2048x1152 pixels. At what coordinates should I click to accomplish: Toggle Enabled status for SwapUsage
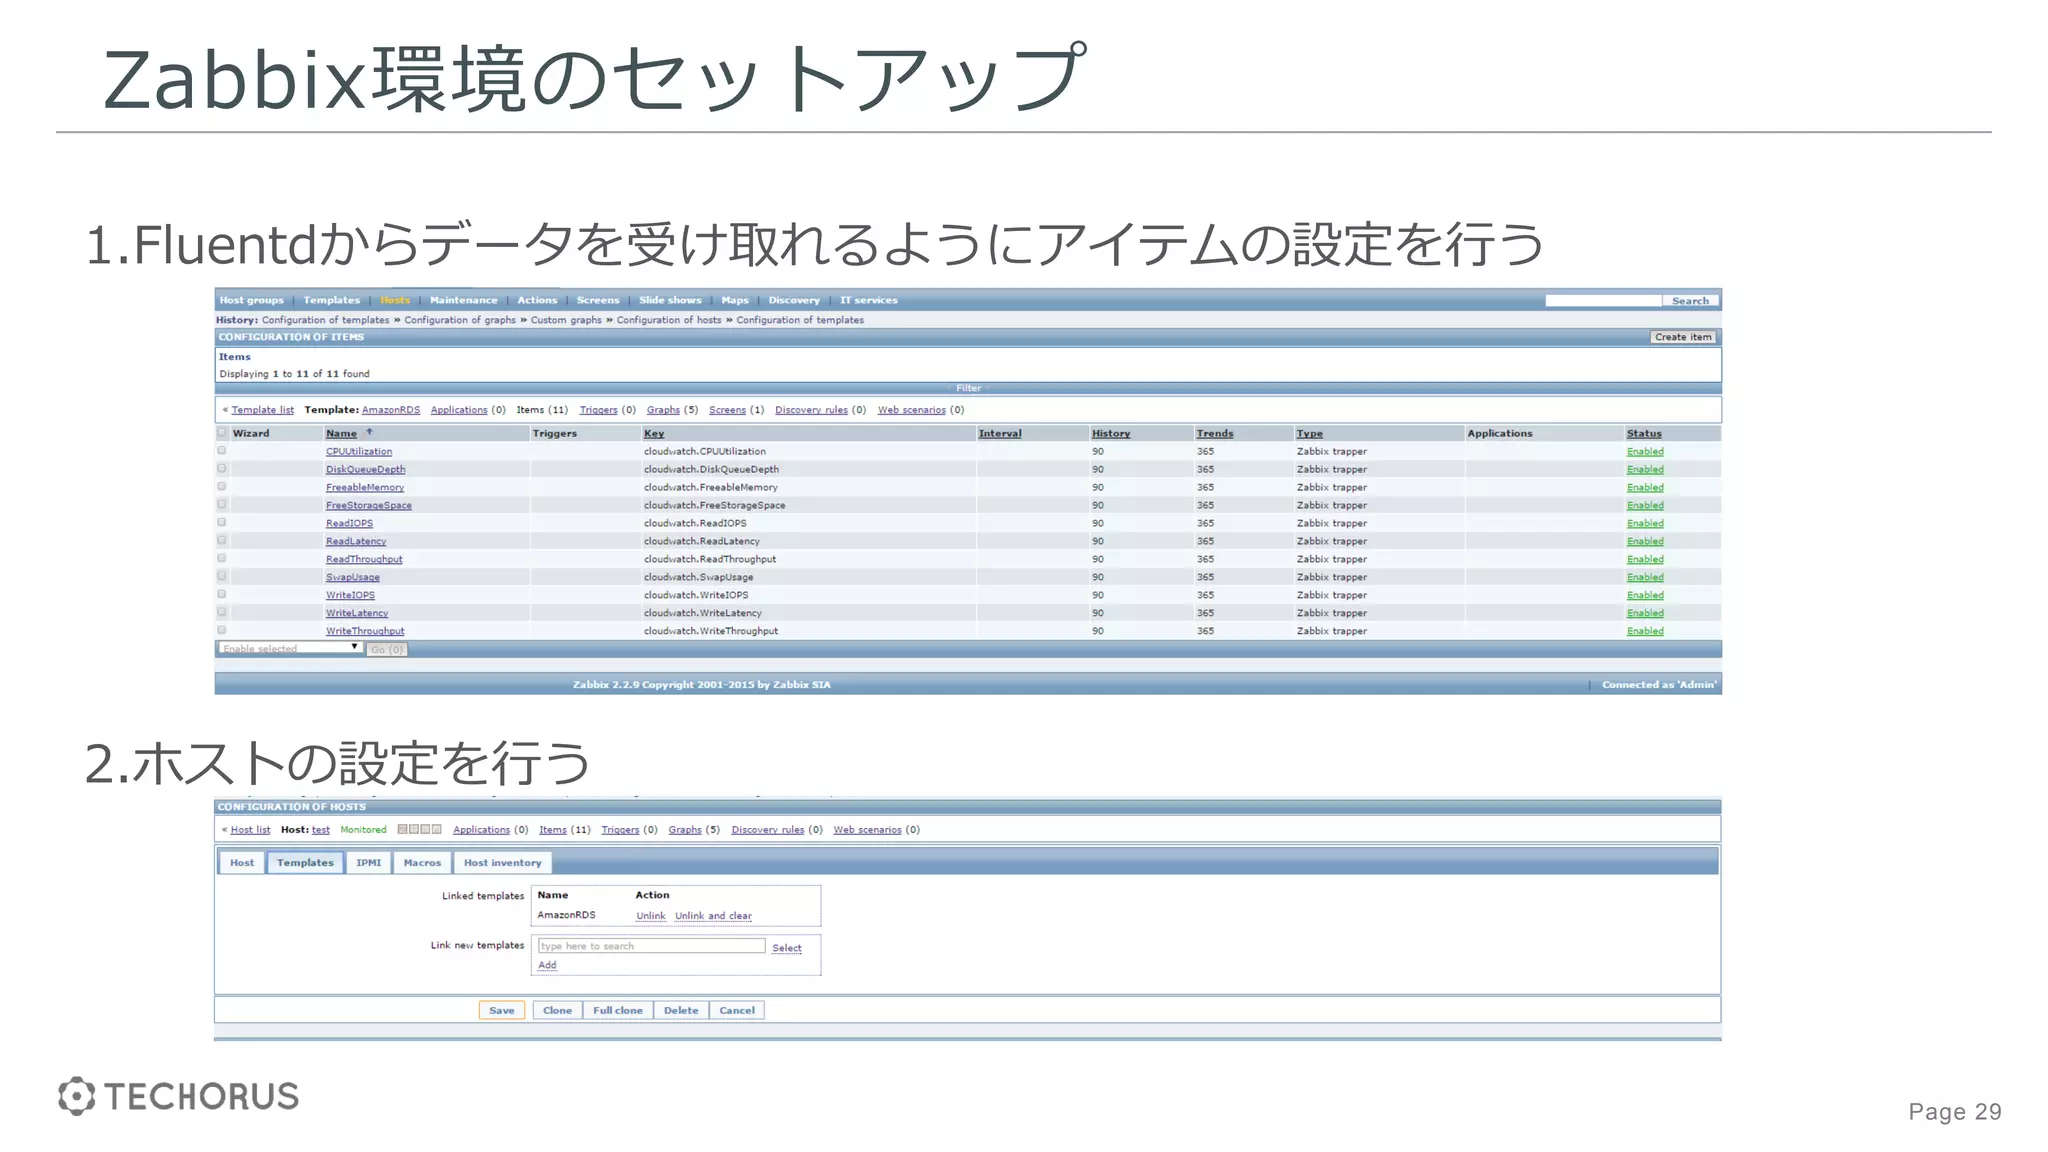[1645, 578]
